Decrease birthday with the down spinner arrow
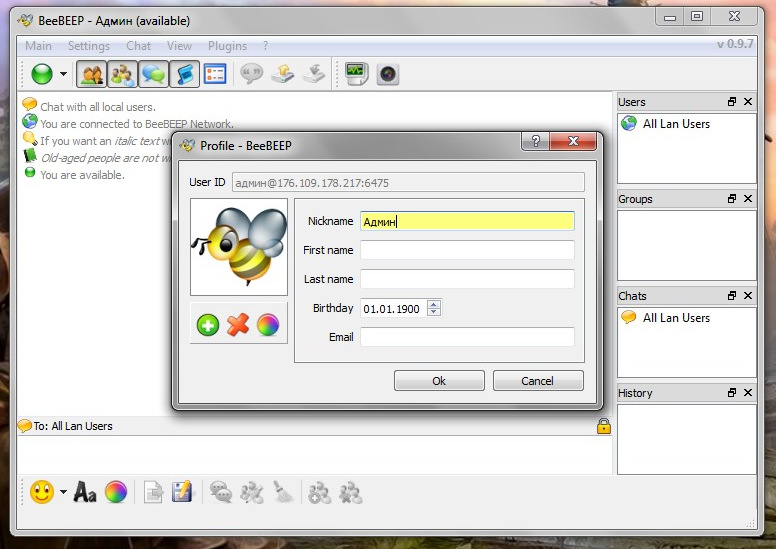Screen dimensions: 776x549 click(x=434, y=312)
